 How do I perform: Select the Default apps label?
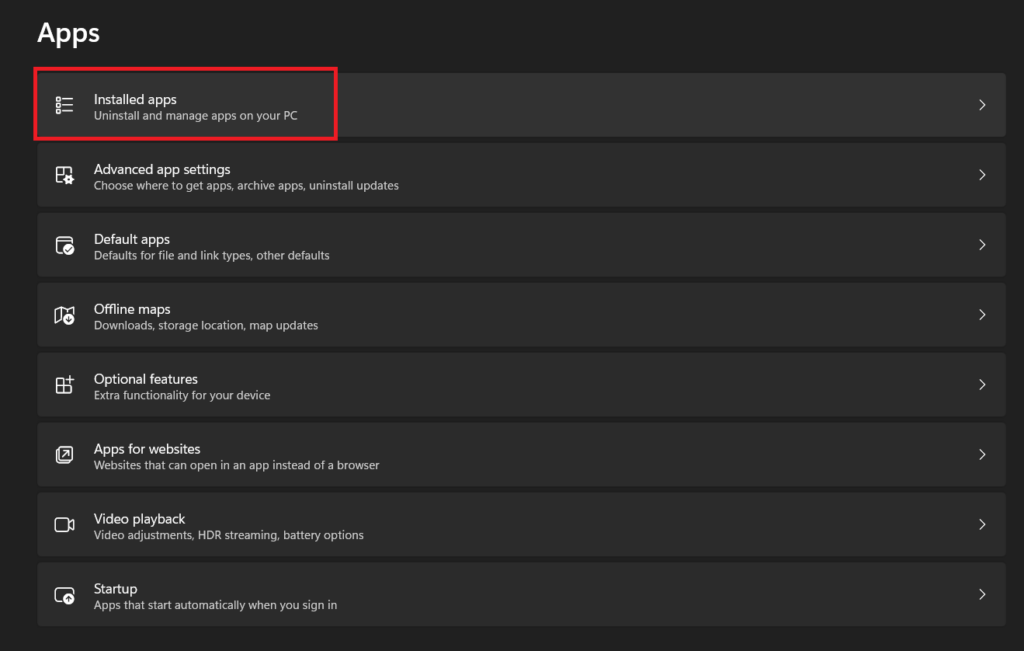[x=131, y=239]
